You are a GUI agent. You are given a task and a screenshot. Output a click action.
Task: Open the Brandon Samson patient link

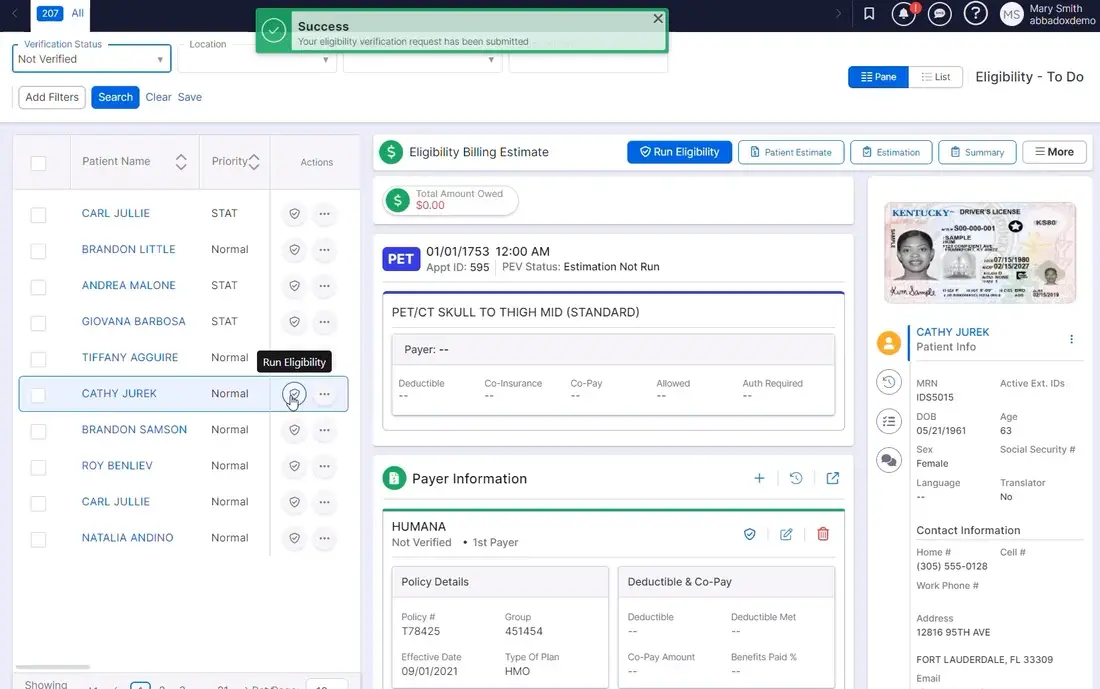(134, 429)
